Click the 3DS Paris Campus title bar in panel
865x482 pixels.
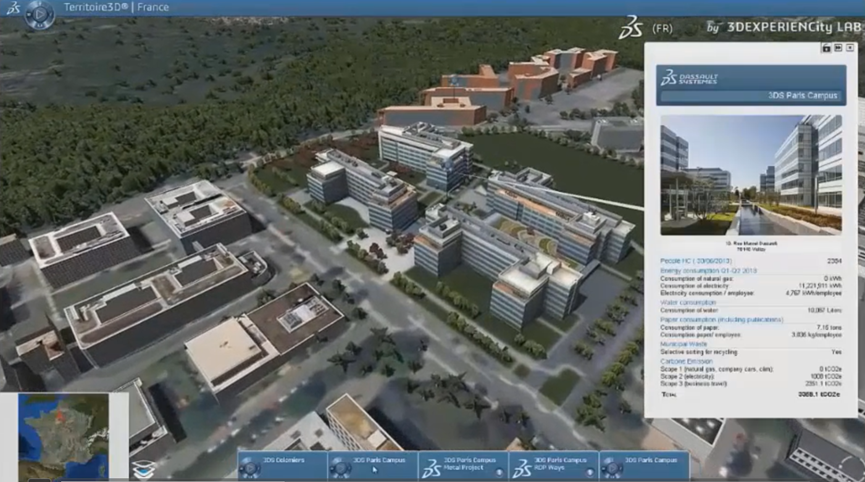pos(751,96)
